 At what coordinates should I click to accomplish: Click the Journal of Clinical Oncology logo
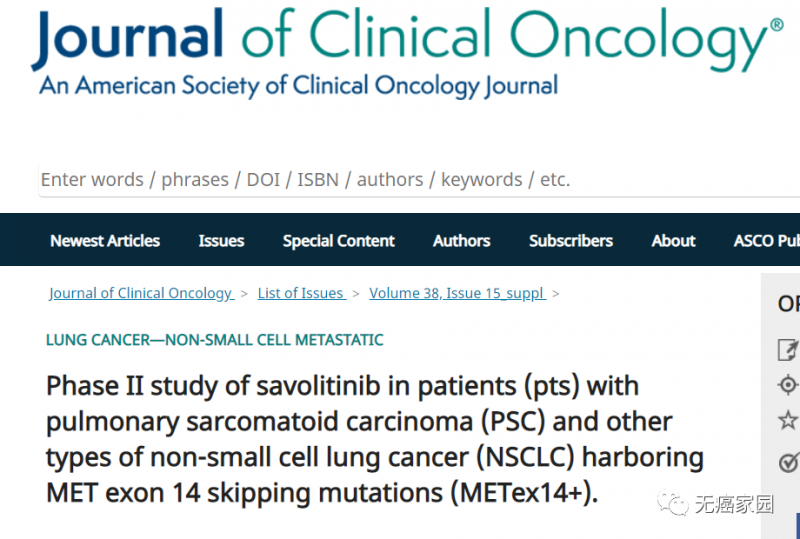(407, 39)
